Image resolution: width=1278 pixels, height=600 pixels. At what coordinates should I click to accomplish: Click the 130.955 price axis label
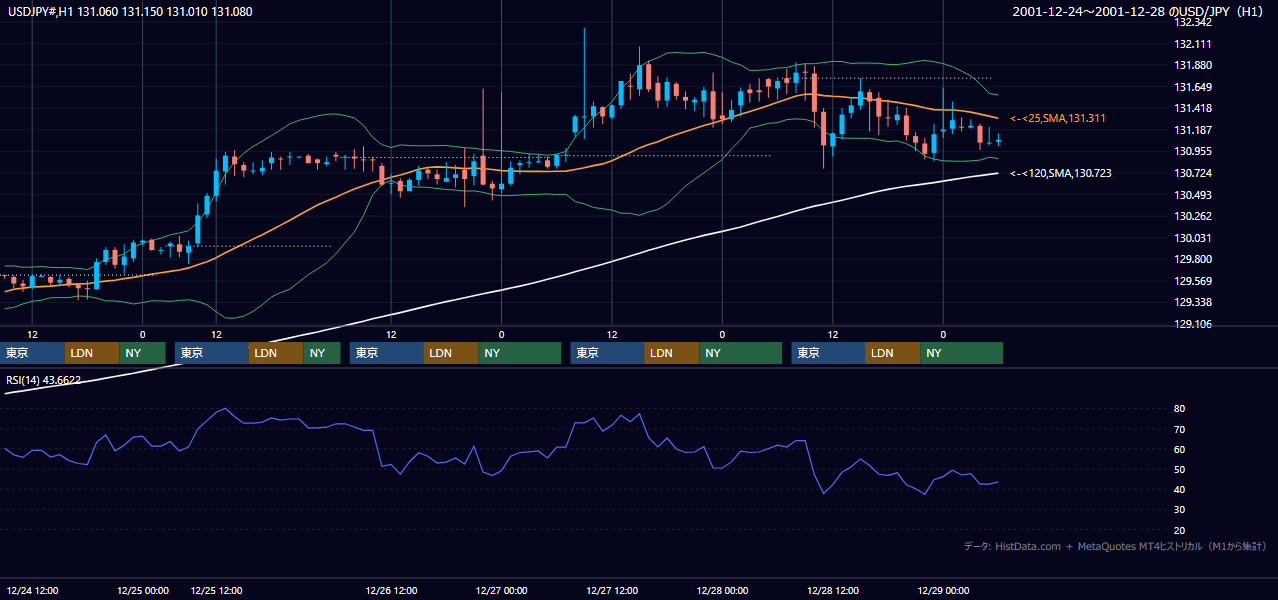click(1193, 152)
